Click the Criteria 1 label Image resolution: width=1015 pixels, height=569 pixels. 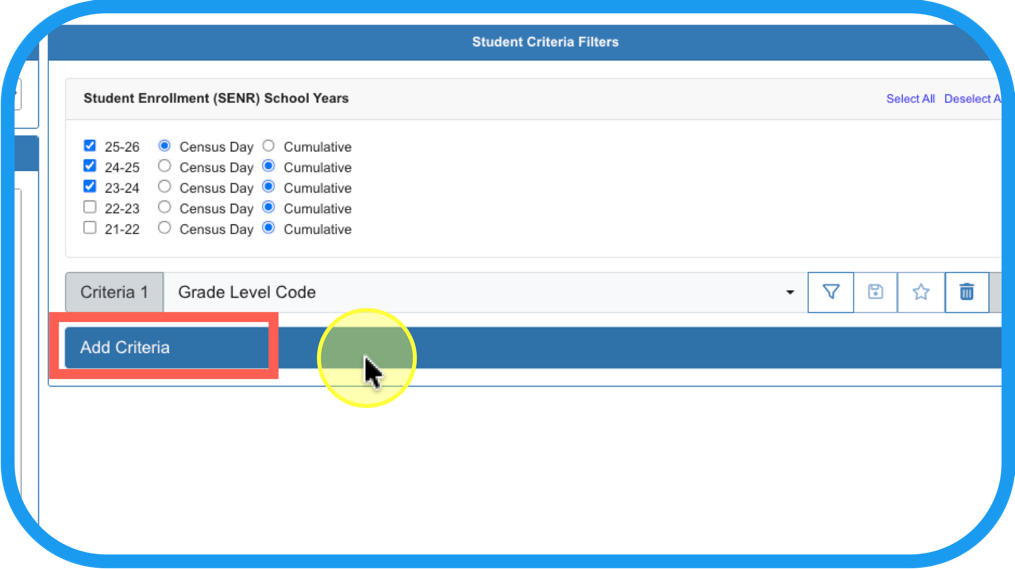coord(114,292)
